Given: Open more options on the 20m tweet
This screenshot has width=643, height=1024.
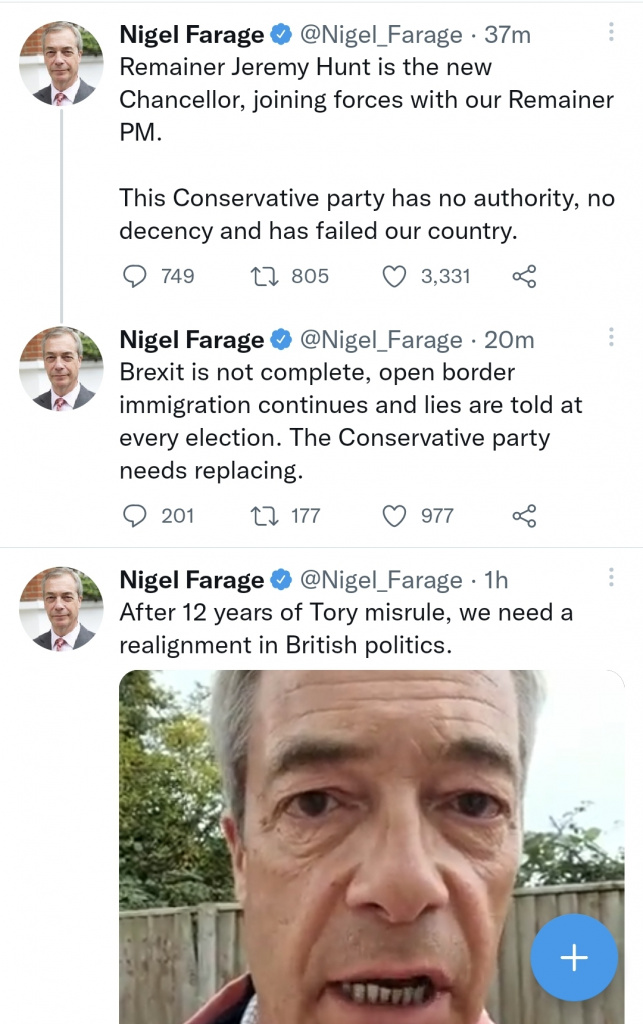Looking at the screenshot, I should (610, 338).
